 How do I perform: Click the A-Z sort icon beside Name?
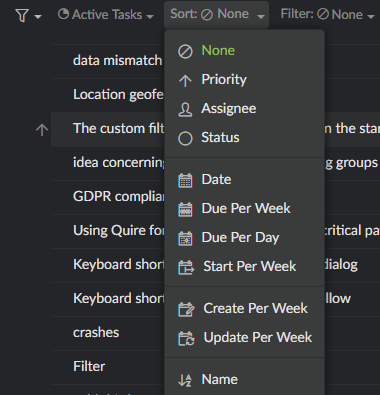click(185, 380)
